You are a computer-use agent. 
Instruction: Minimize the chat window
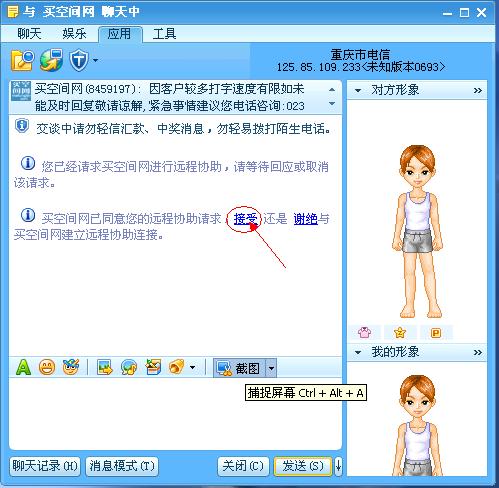447,13
